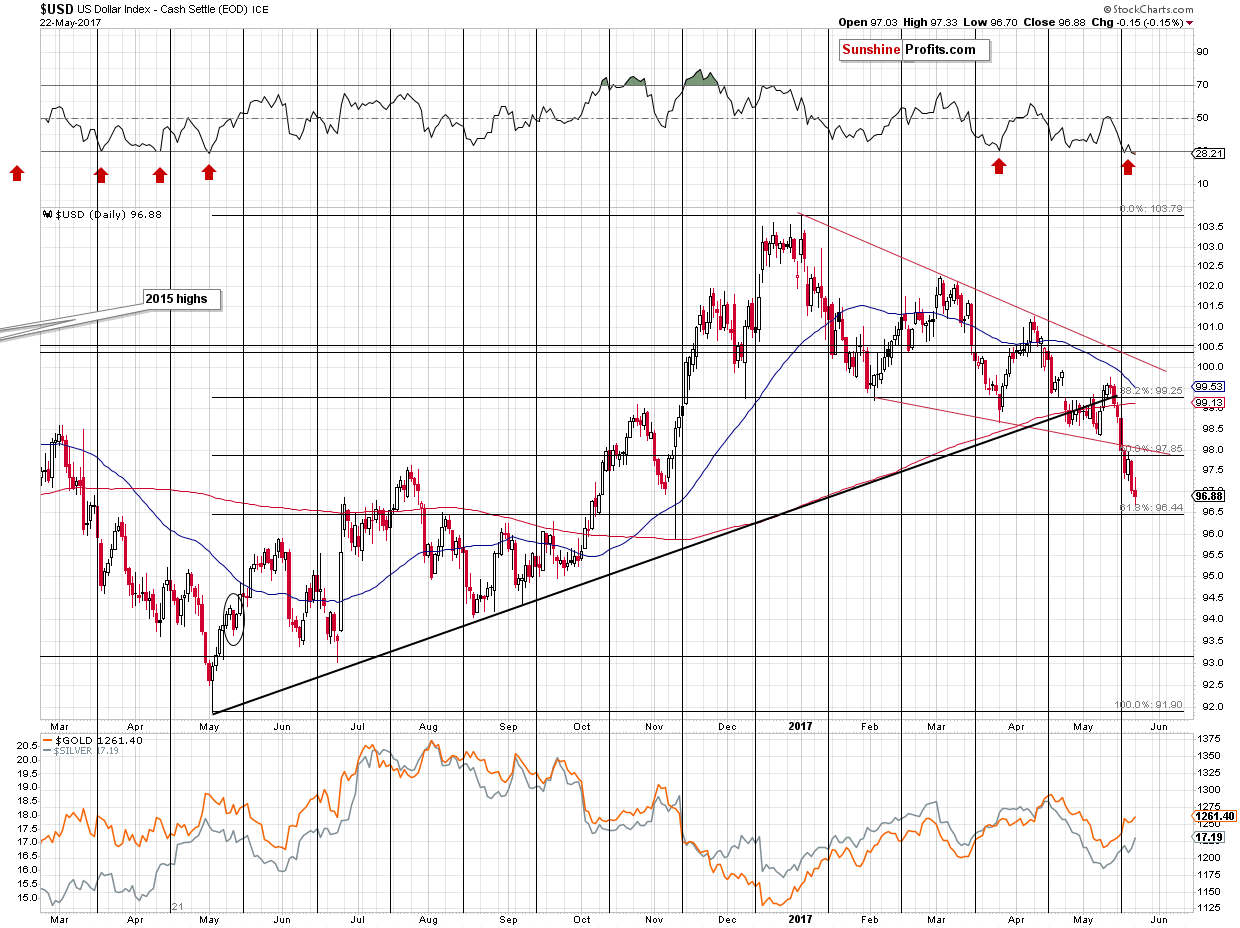Click the 61.8%: 96.44 Fibonacci label
This screenshot has width=1240, height=928.
pyautogui.click(x=1151, y=508)
